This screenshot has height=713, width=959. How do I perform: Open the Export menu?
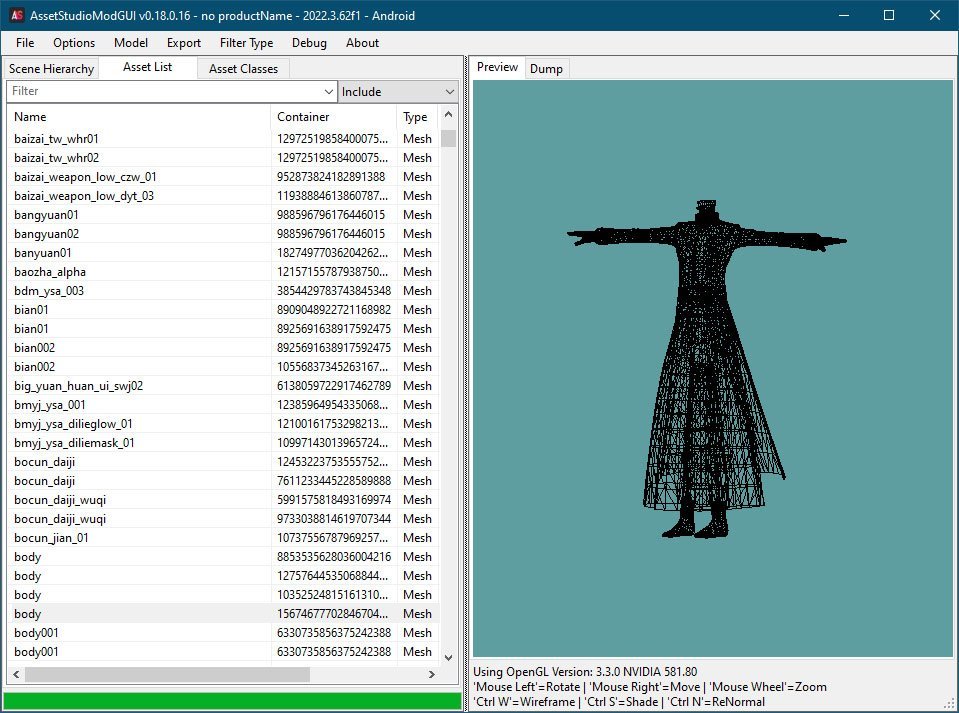tap(184, 43)
